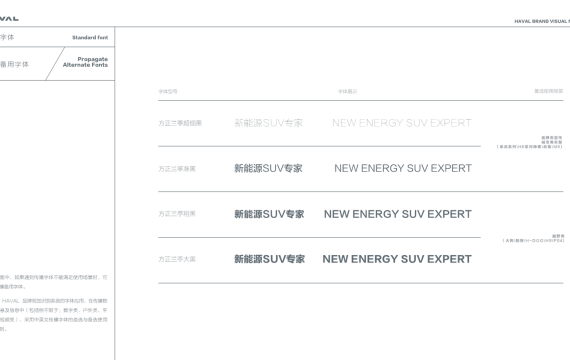Click the HAVAL logo in top-left corner
This screenshot has width=570, height=360.
tap(9, 18)
